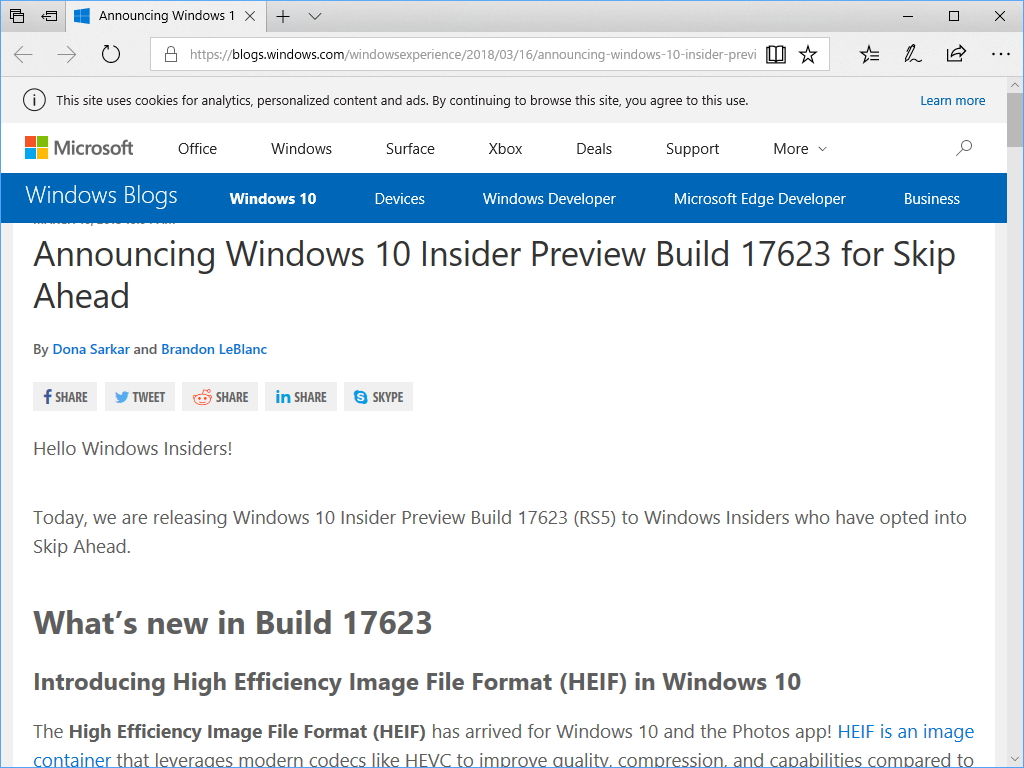
Task: Toggle reading view in the address bar
Action: [776, 54]
